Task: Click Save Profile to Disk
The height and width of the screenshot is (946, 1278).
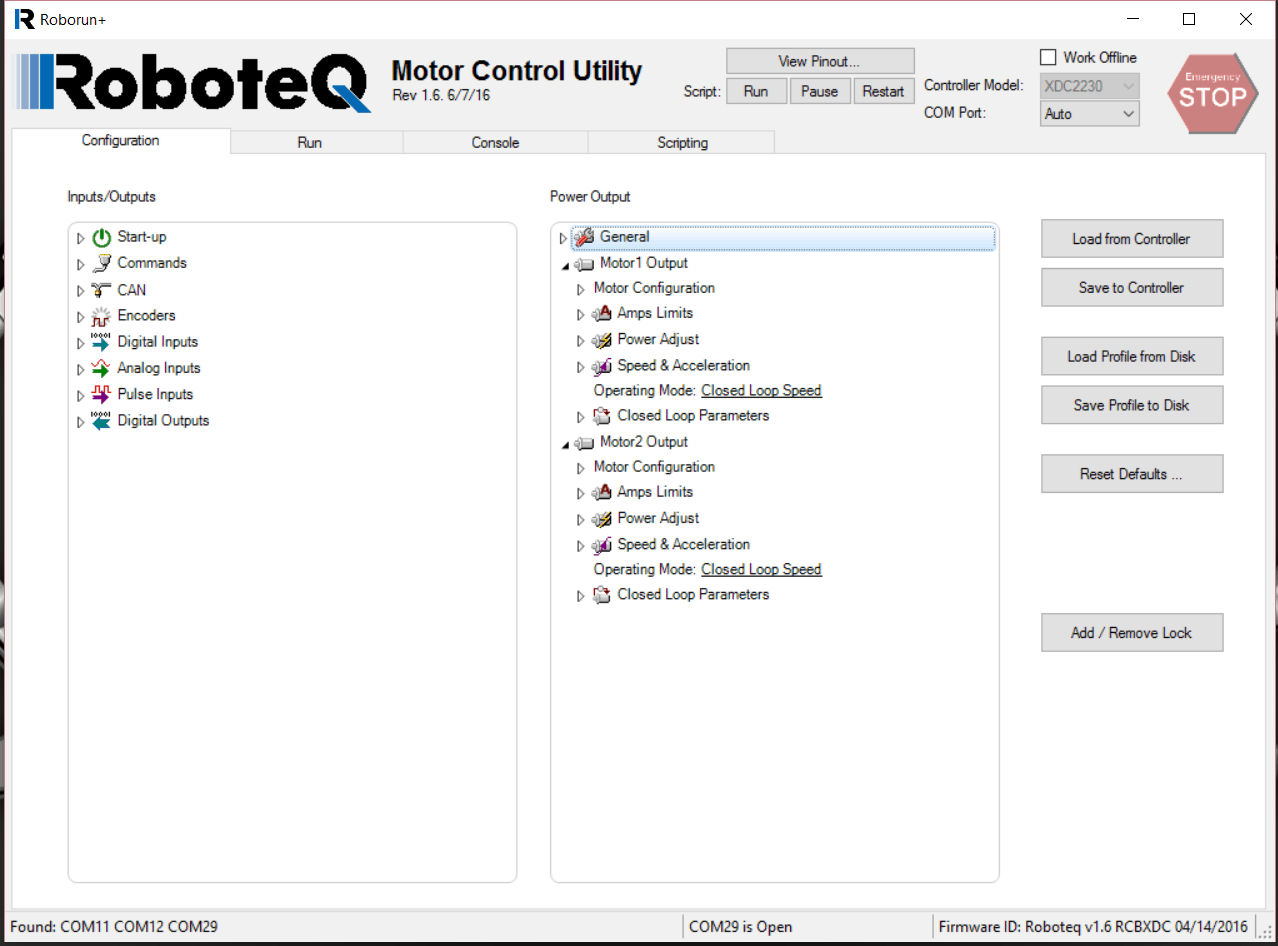Action: [x=1132, y=405]
